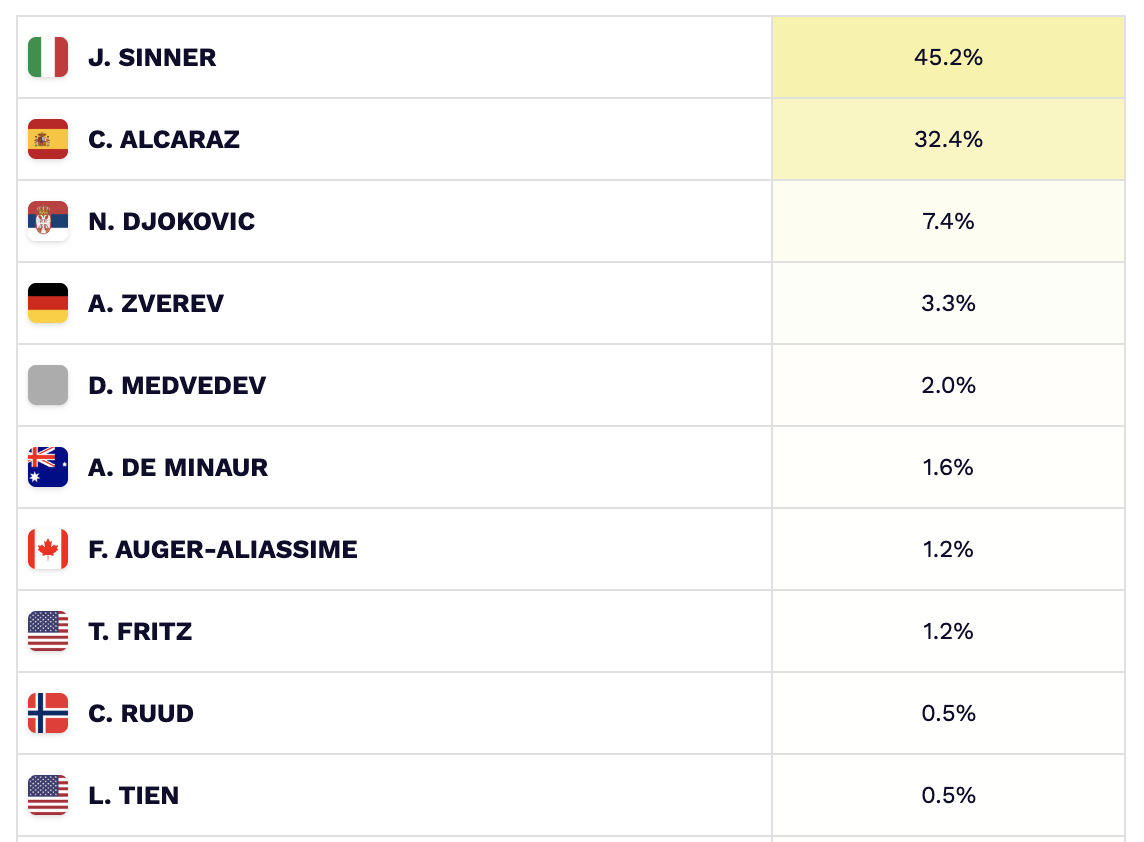Click the German flag beside A. Zverev

[x=48, y=303]
